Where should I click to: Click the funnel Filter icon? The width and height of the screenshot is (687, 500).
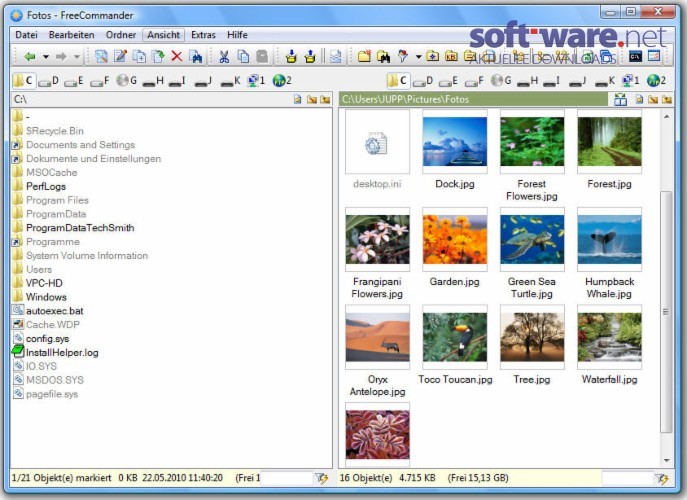[x=403, y=56]
